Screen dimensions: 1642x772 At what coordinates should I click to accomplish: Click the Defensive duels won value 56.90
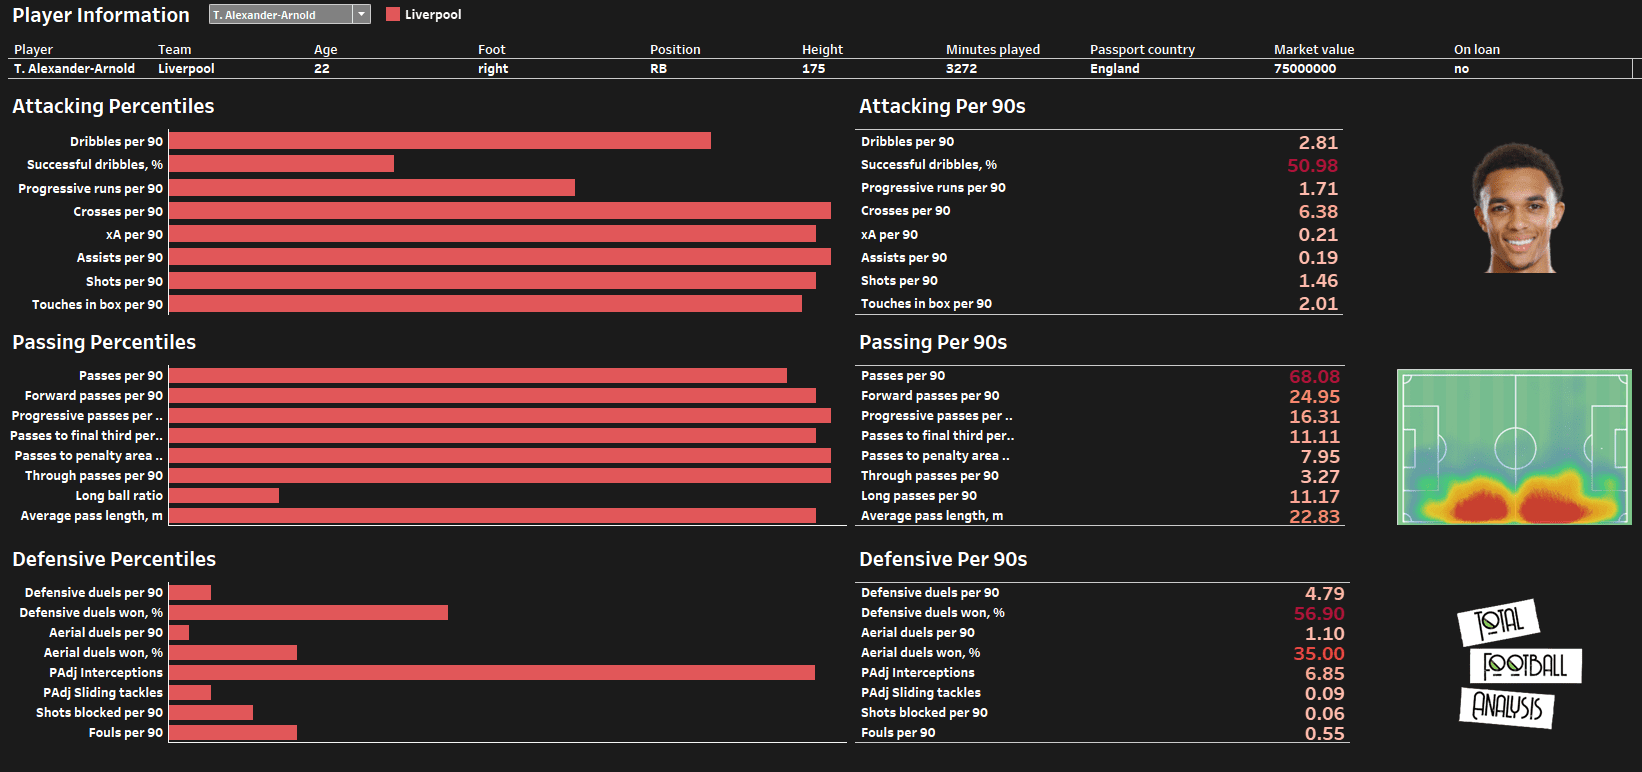click(1319, 613)
